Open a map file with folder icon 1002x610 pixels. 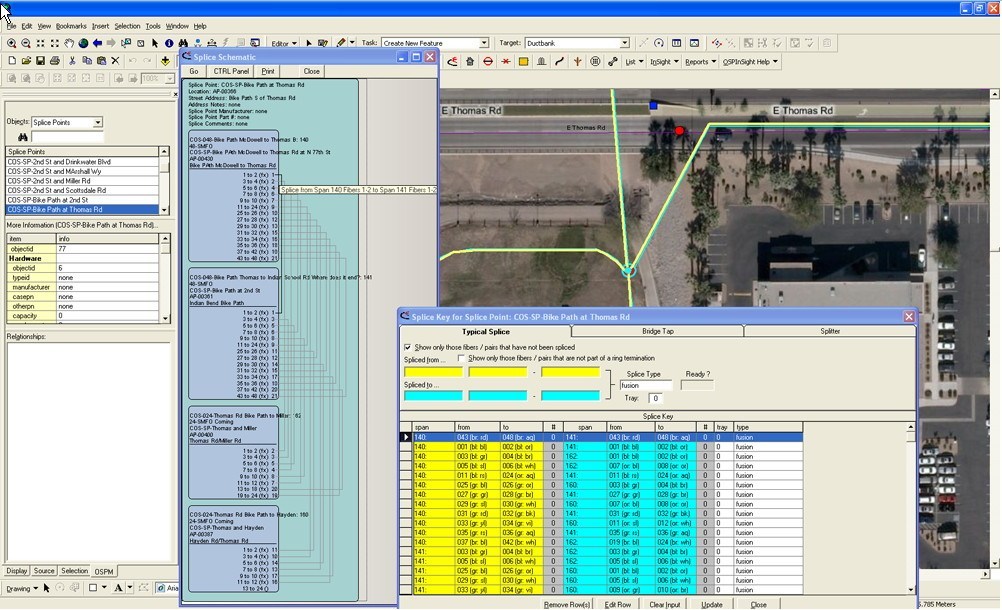(x=26, y=61)
